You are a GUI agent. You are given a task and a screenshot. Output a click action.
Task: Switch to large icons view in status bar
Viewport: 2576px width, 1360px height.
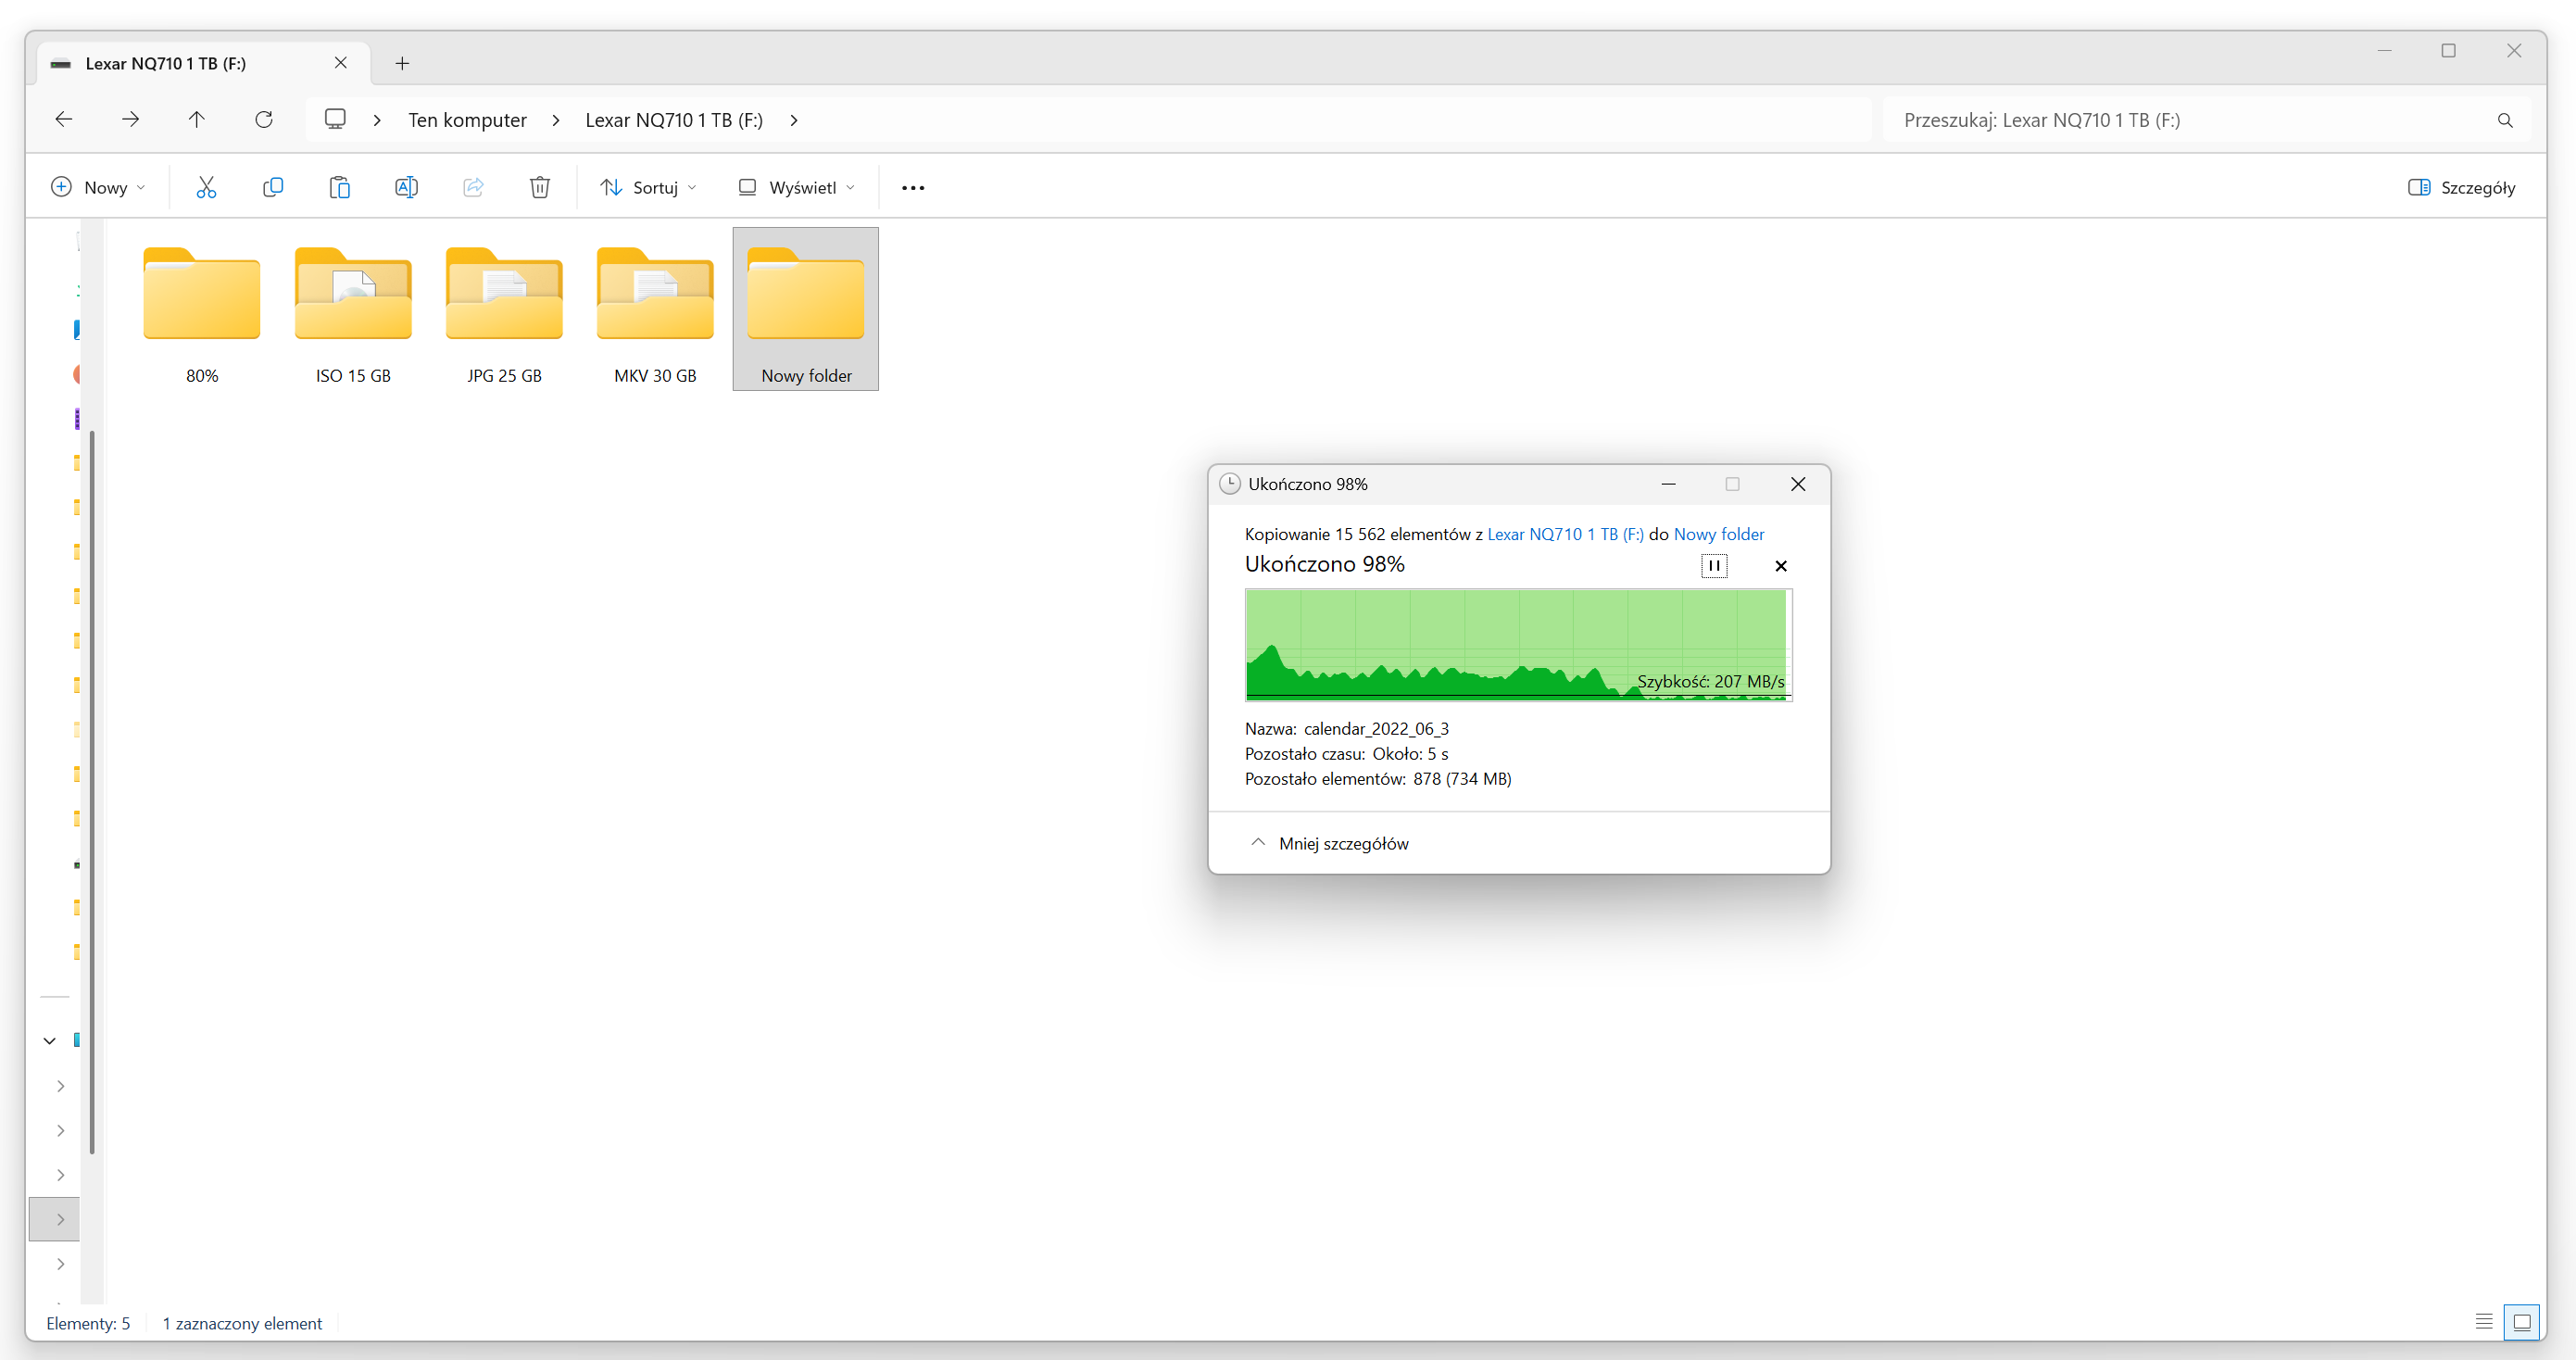(2521, 1322)
